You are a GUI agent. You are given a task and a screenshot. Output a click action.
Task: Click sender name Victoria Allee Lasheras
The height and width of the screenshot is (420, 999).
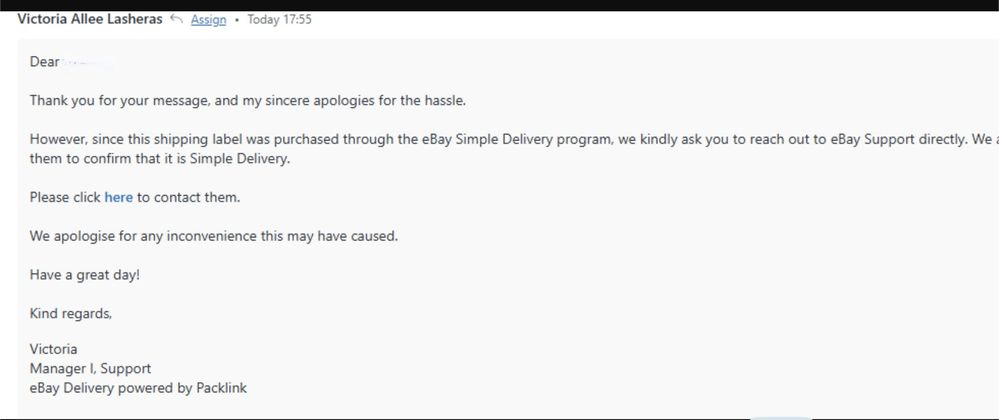(90, 19)
